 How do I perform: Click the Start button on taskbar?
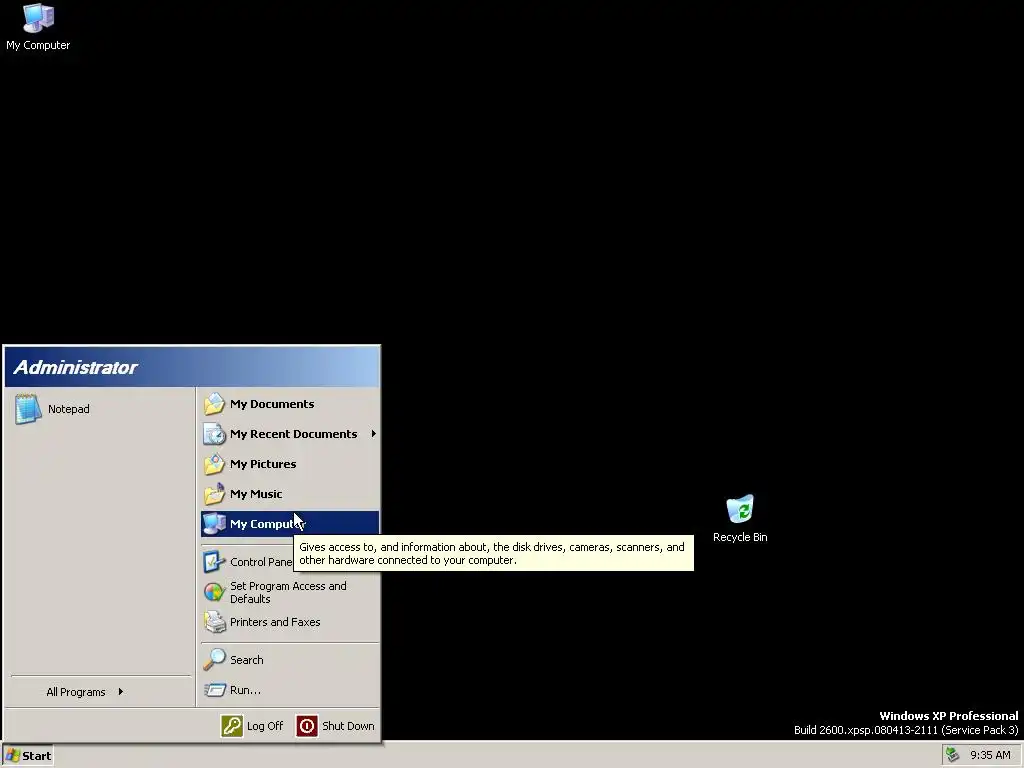point(28,756)
